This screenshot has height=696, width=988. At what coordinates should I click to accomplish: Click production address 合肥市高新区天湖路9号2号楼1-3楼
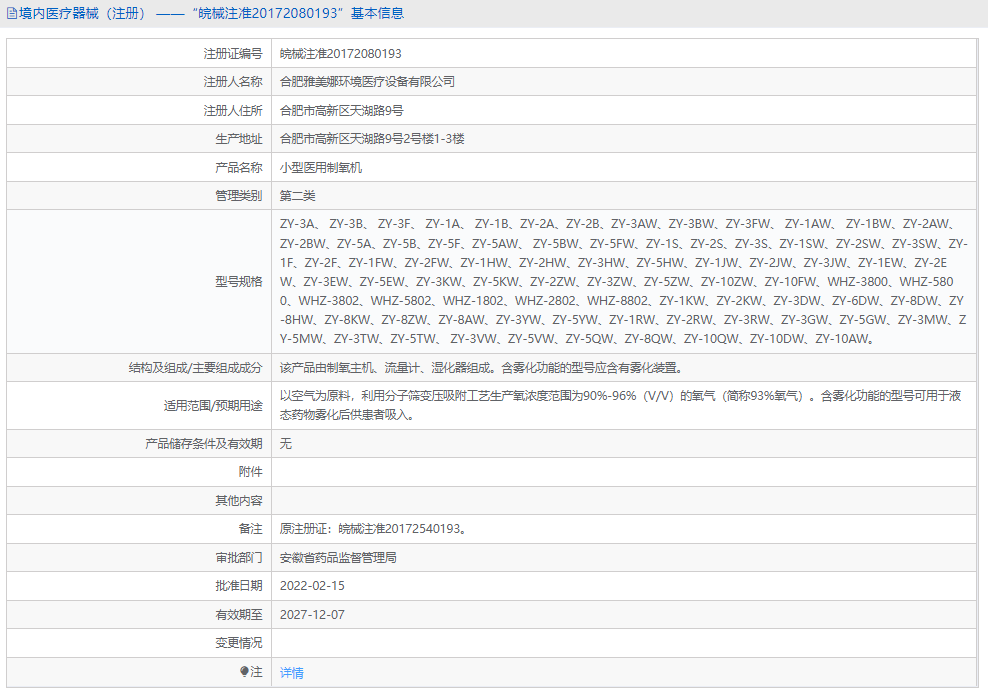[x=372, y=139]
